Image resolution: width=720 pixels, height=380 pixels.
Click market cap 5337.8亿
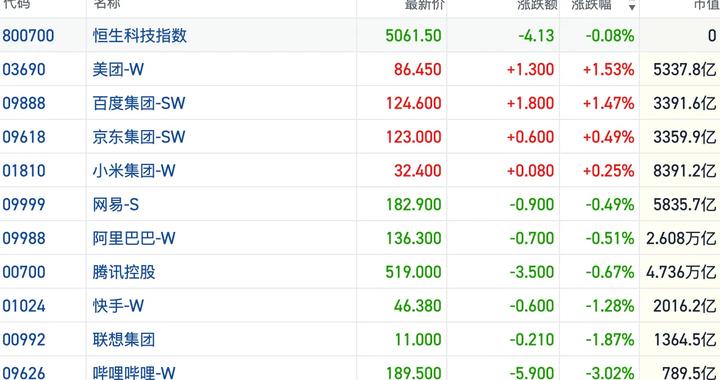tap(685, 69)
